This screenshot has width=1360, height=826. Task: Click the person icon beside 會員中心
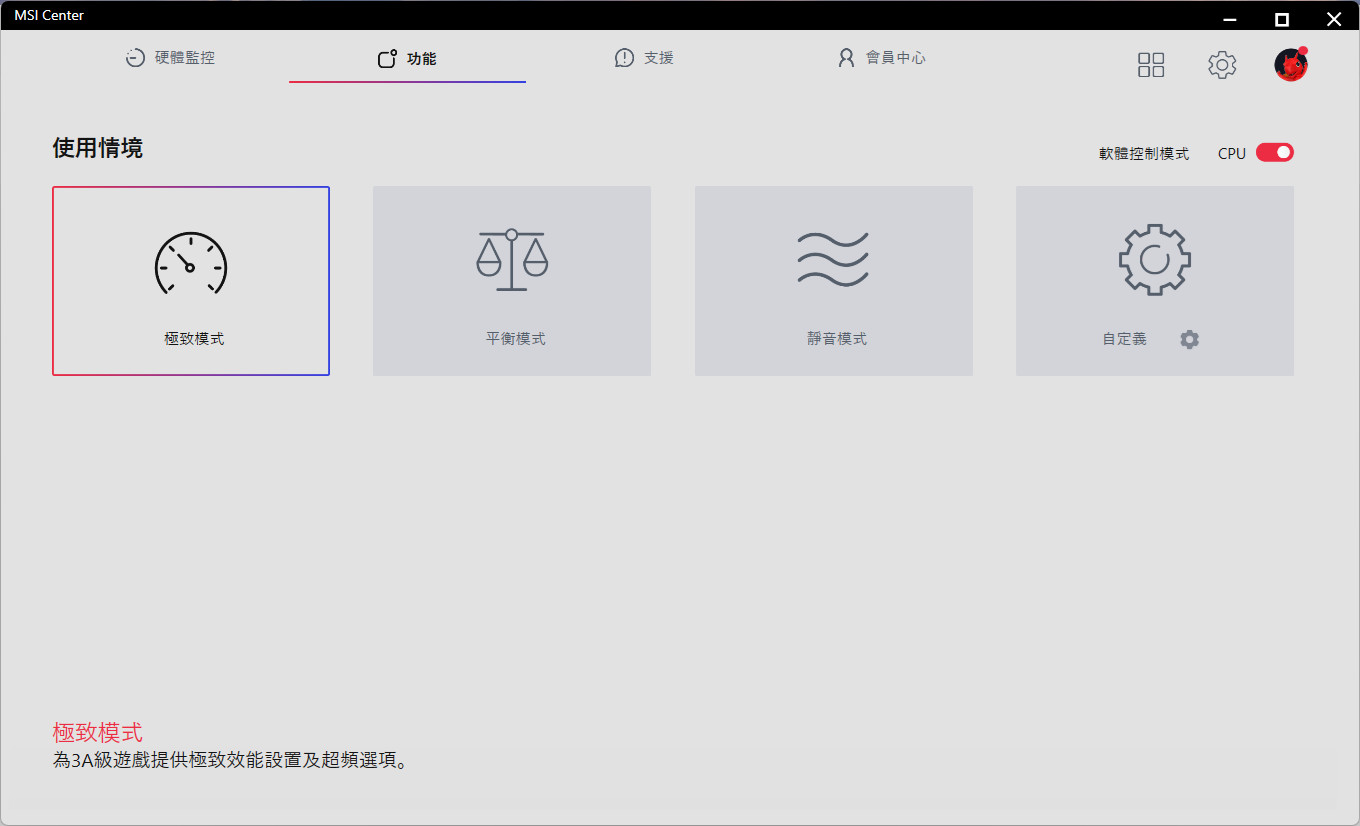tap(846, 58)
